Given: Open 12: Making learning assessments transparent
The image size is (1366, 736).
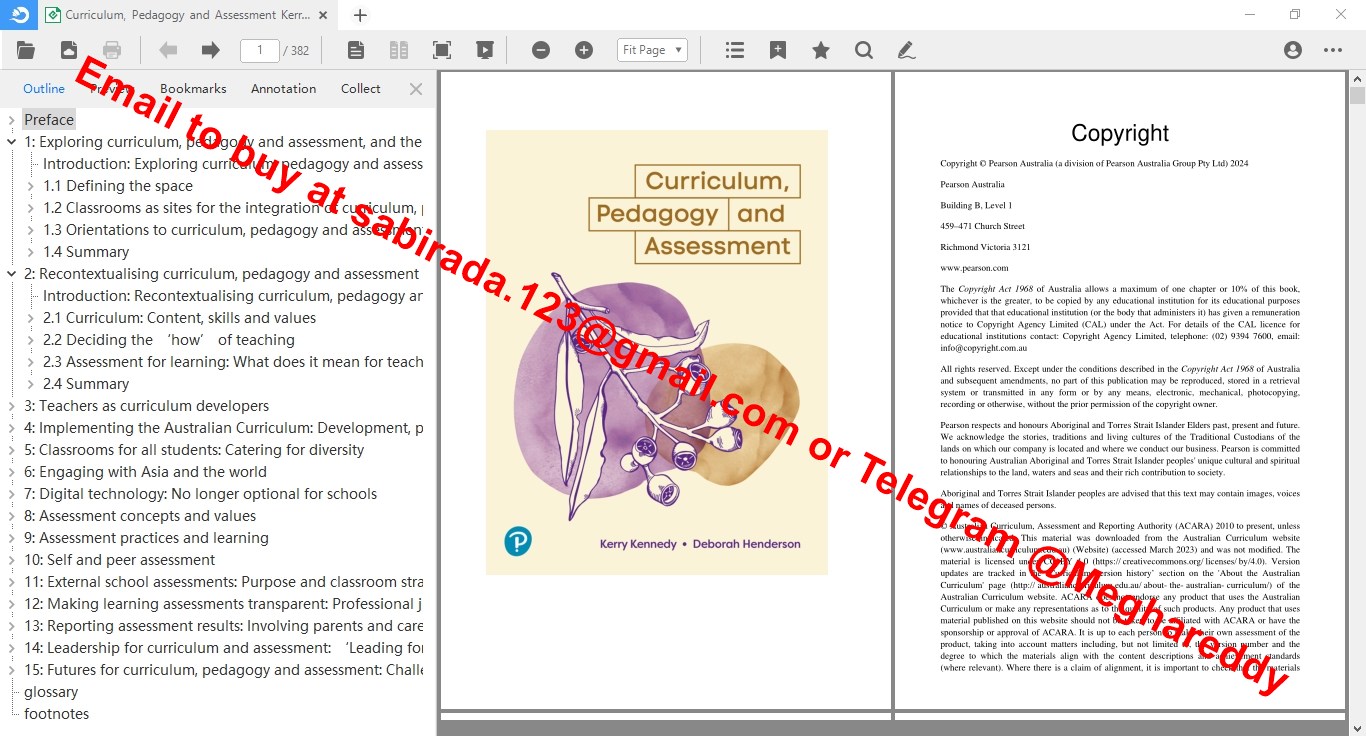Looking at the screenshot, I should coord(223,604).
